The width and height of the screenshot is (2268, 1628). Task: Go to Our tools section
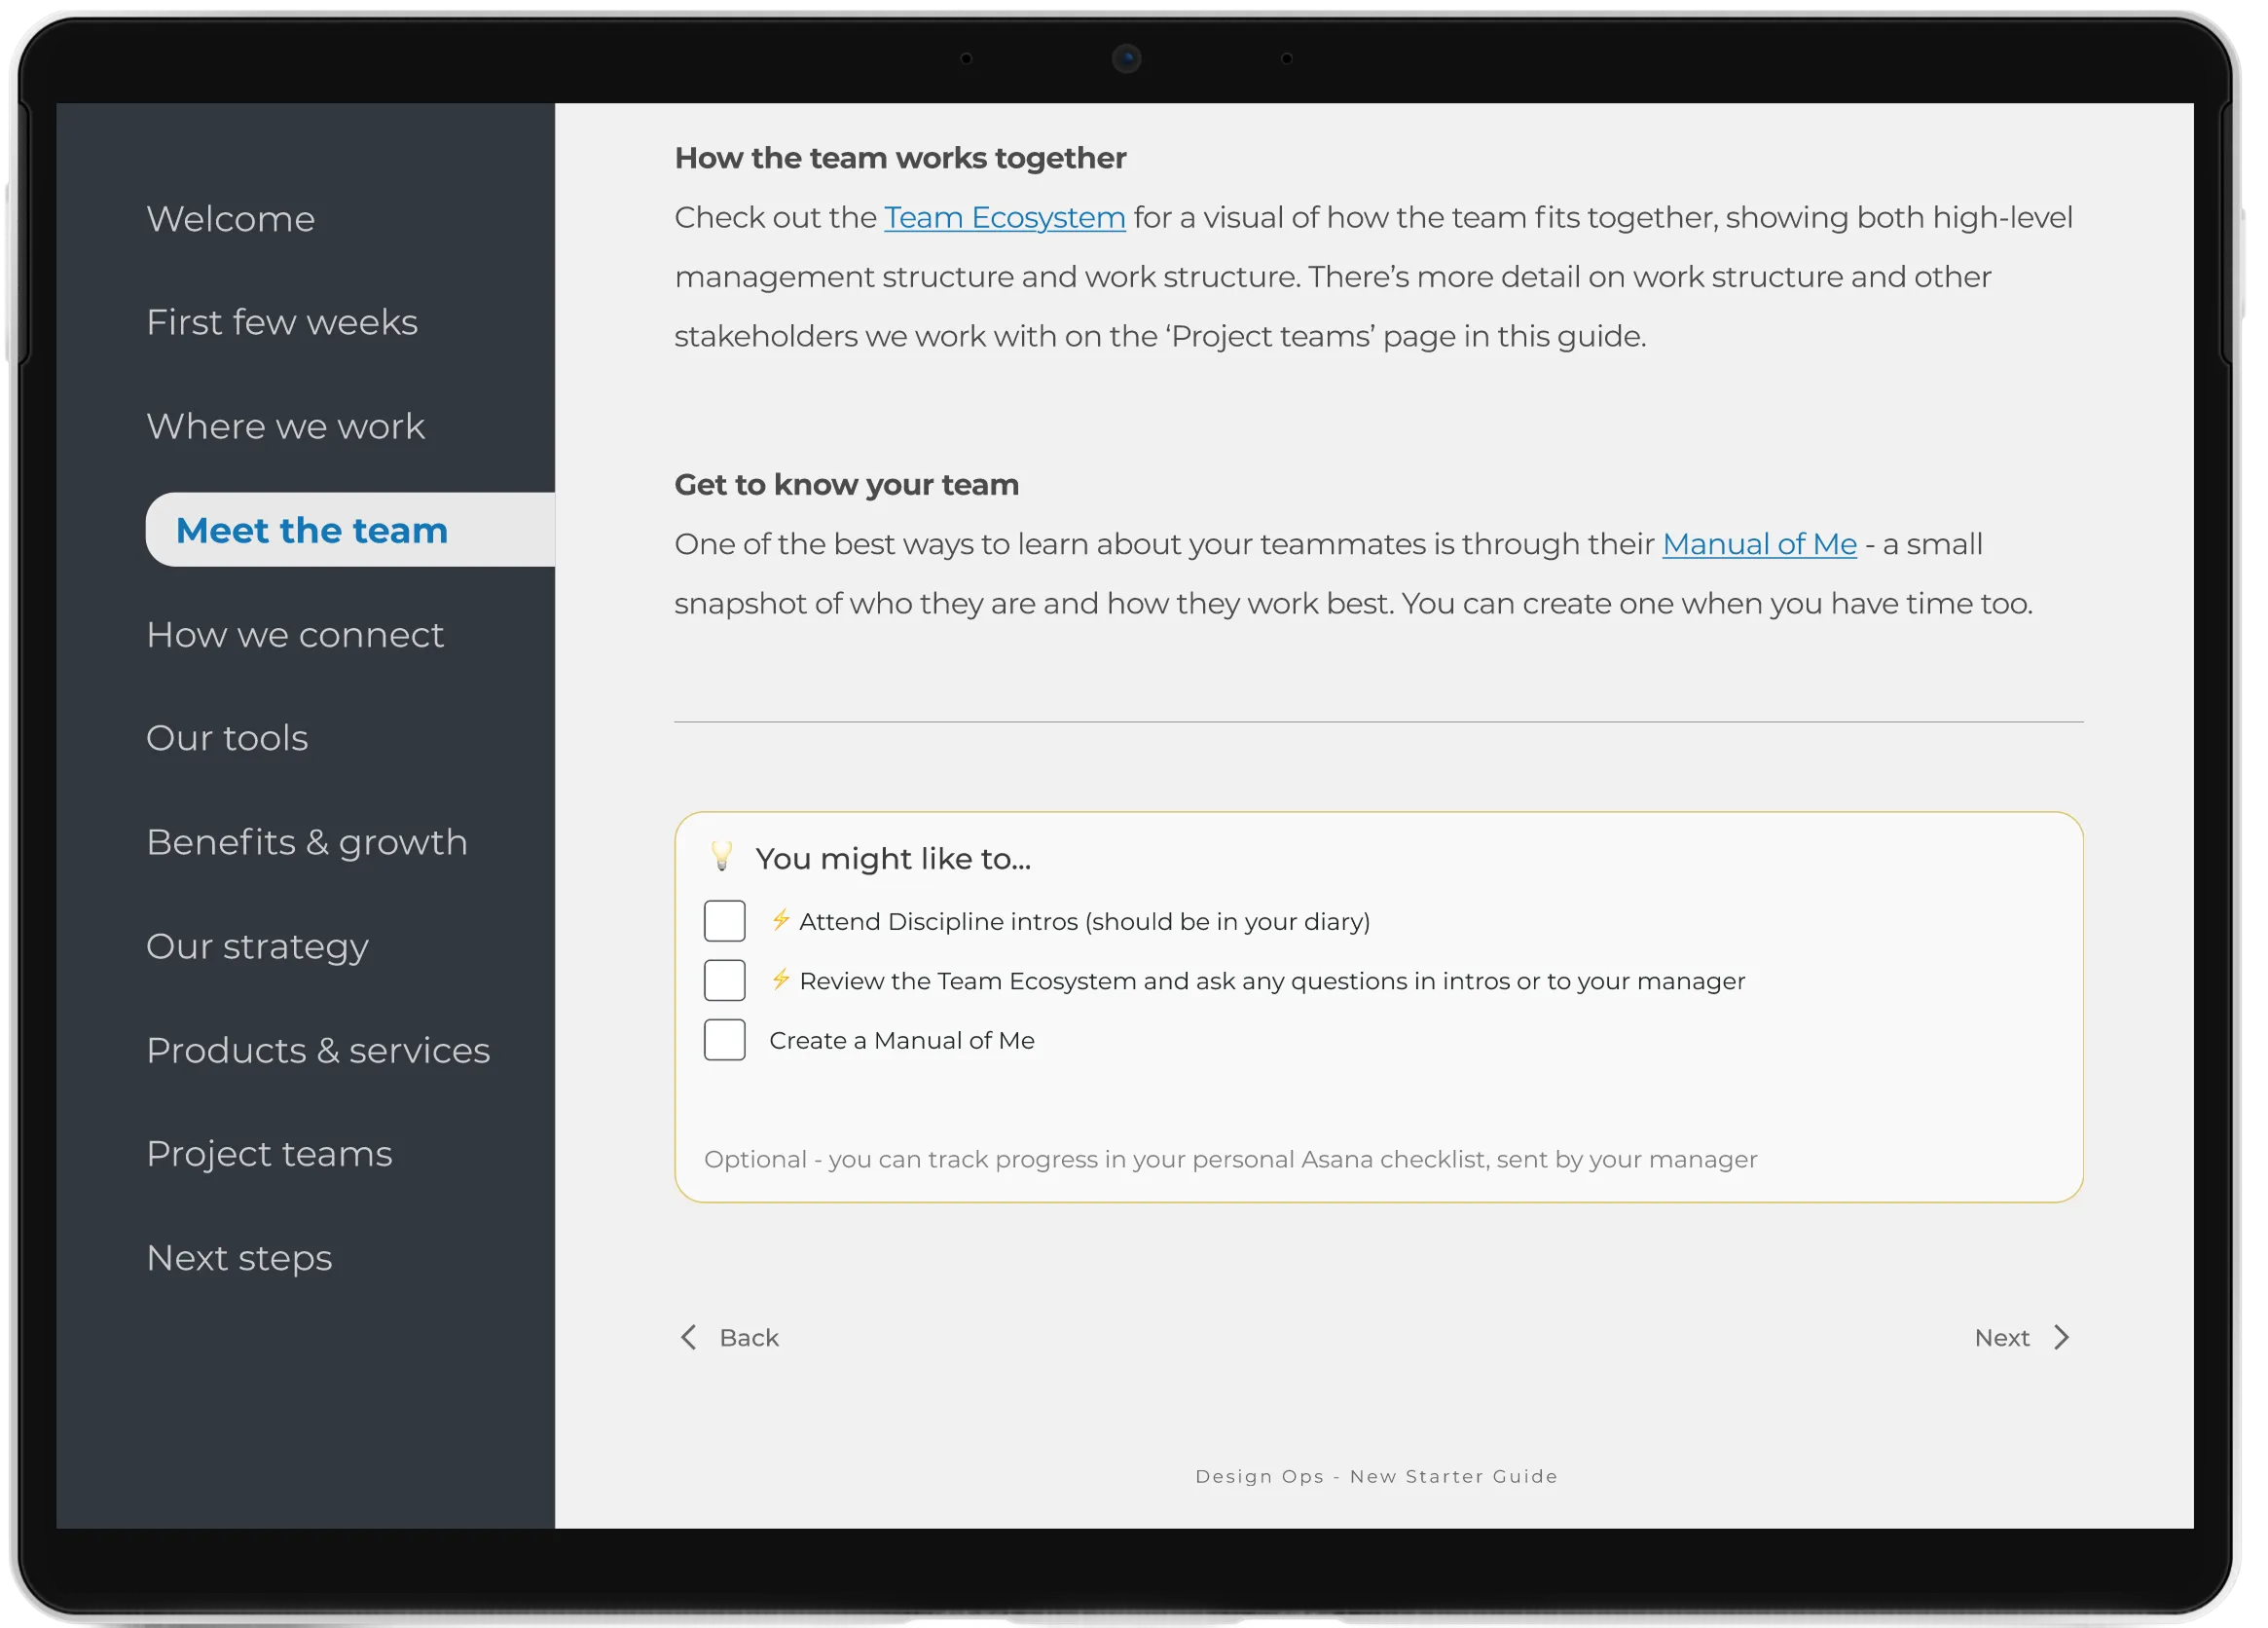pyautogui.click(x=227, y=738)
